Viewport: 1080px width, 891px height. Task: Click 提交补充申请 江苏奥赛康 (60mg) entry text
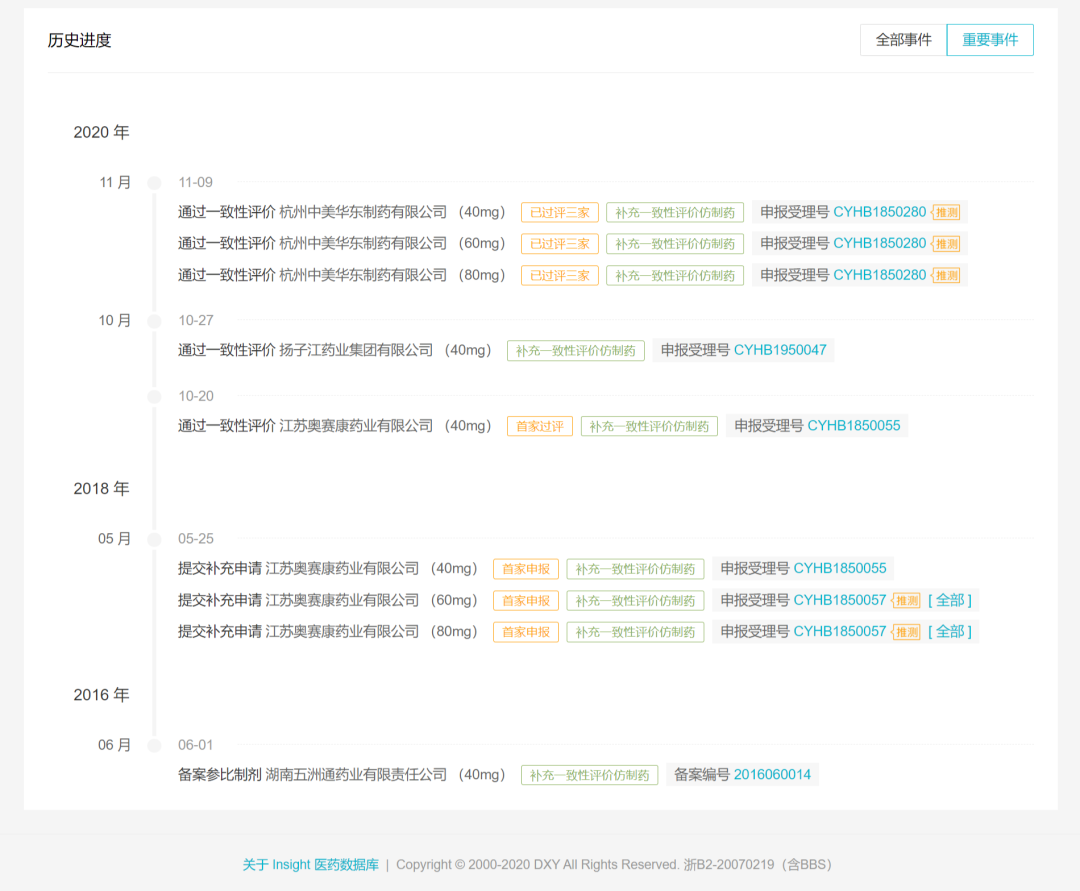[x=328, y=600]
